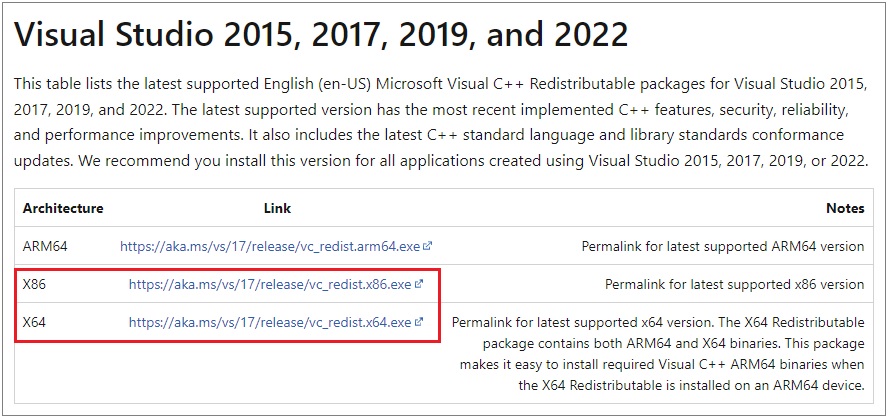Select the X86 architecture cell
The image size is (888, 420).
[x=34, y=284]
